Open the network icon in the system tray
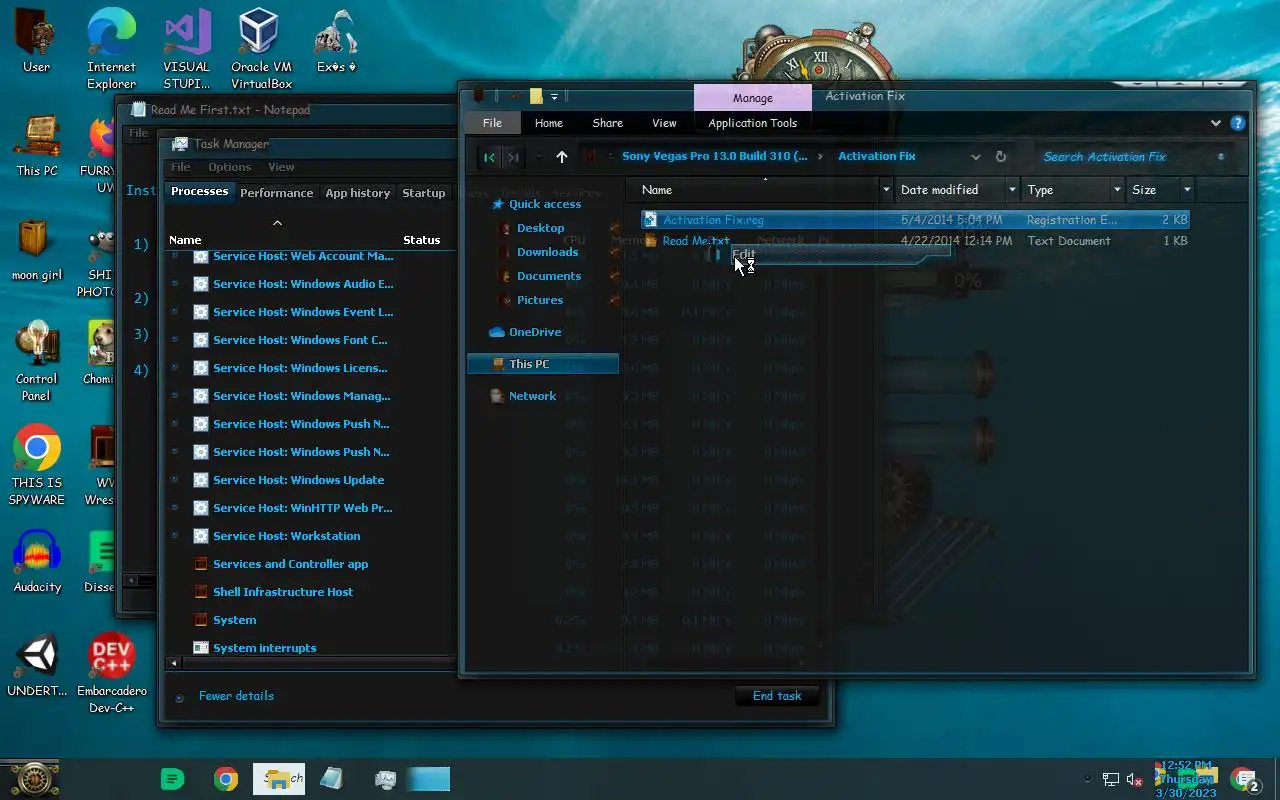 click(1110, 779)
